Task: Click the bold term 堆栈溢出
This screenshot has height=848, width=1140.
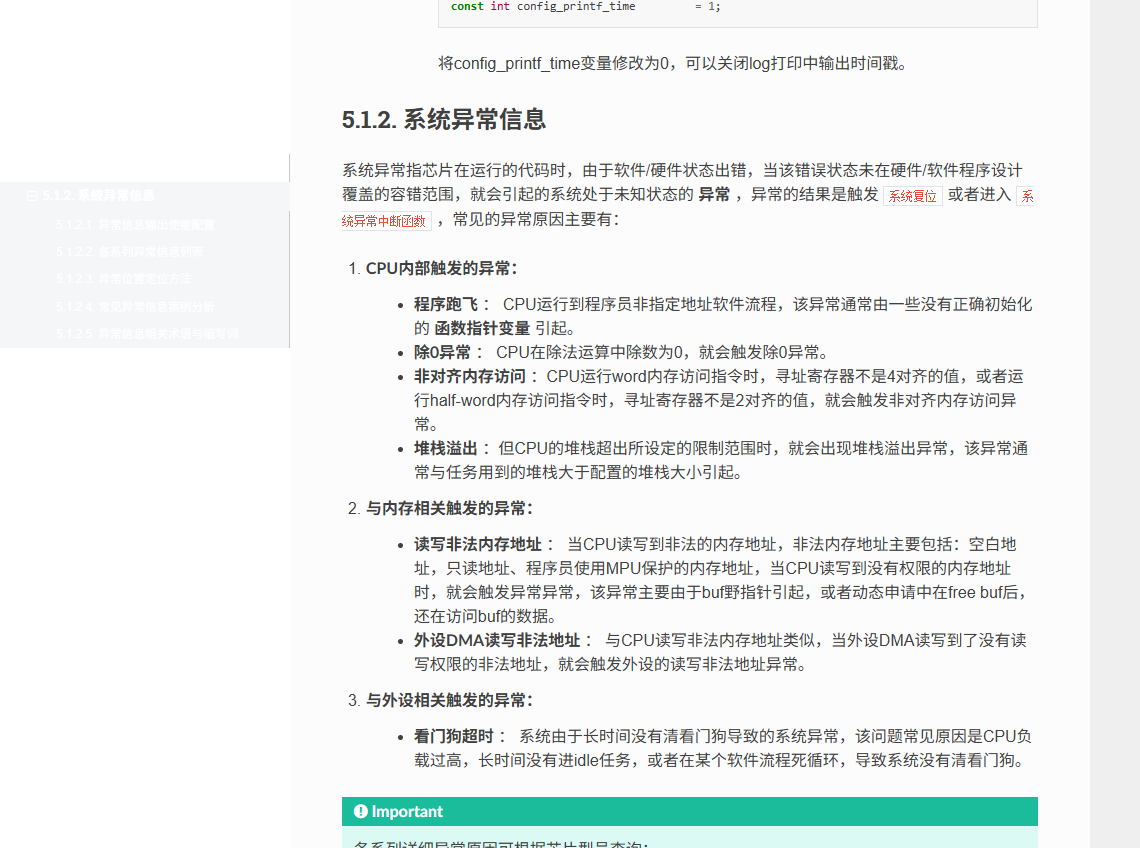Action: tap(446, 448)
